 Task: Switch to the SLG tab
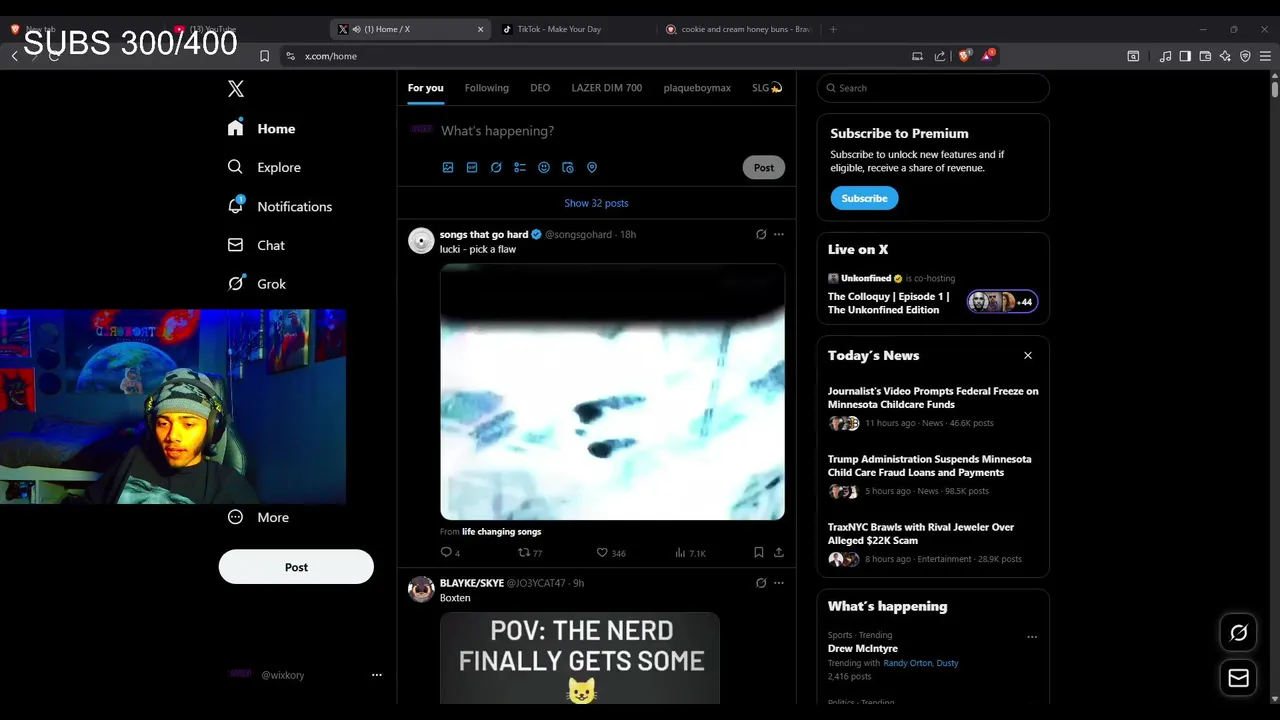[767, 88]
